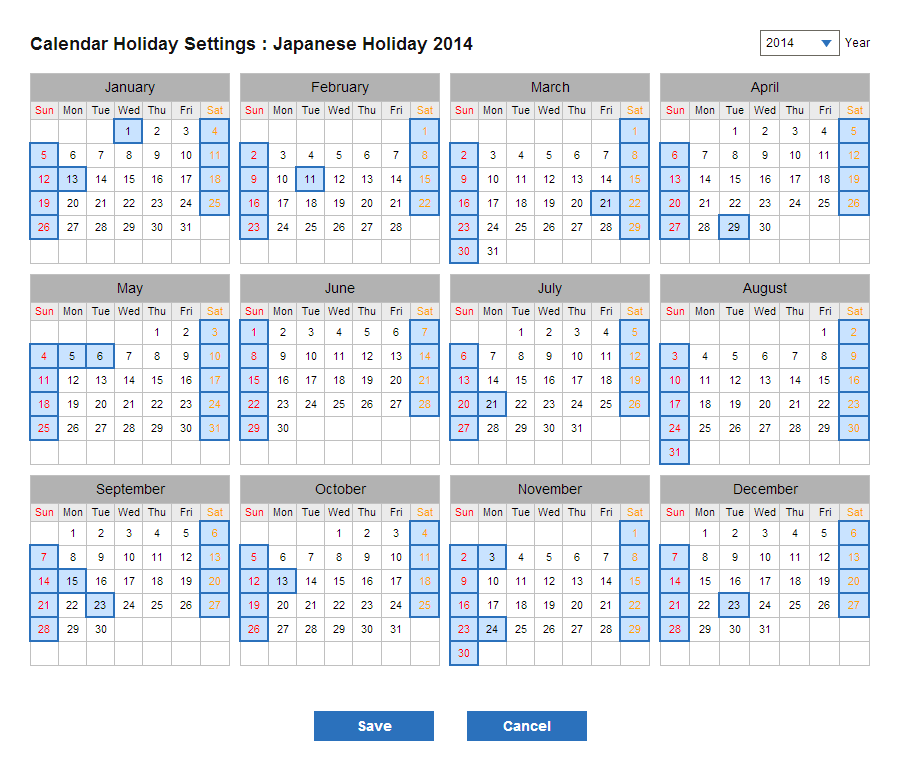Toggle July 21 holiday selection
This screenshot has width=899, height=771.
[492, 404]
